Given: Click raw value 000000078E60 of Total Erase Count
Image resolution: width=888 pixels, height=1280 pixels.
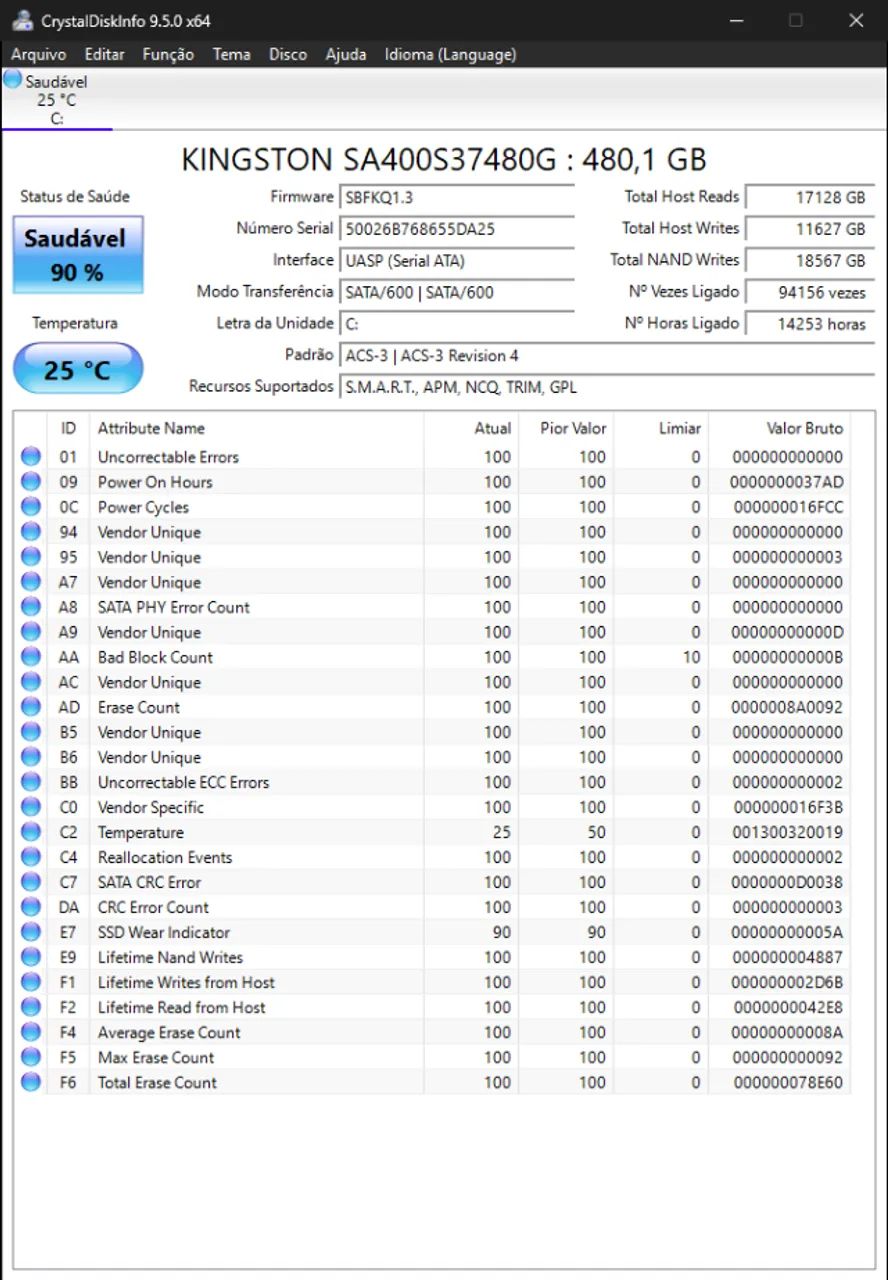Looking at the screenshot, I should pyautogui.click(x=788, y=1082).
